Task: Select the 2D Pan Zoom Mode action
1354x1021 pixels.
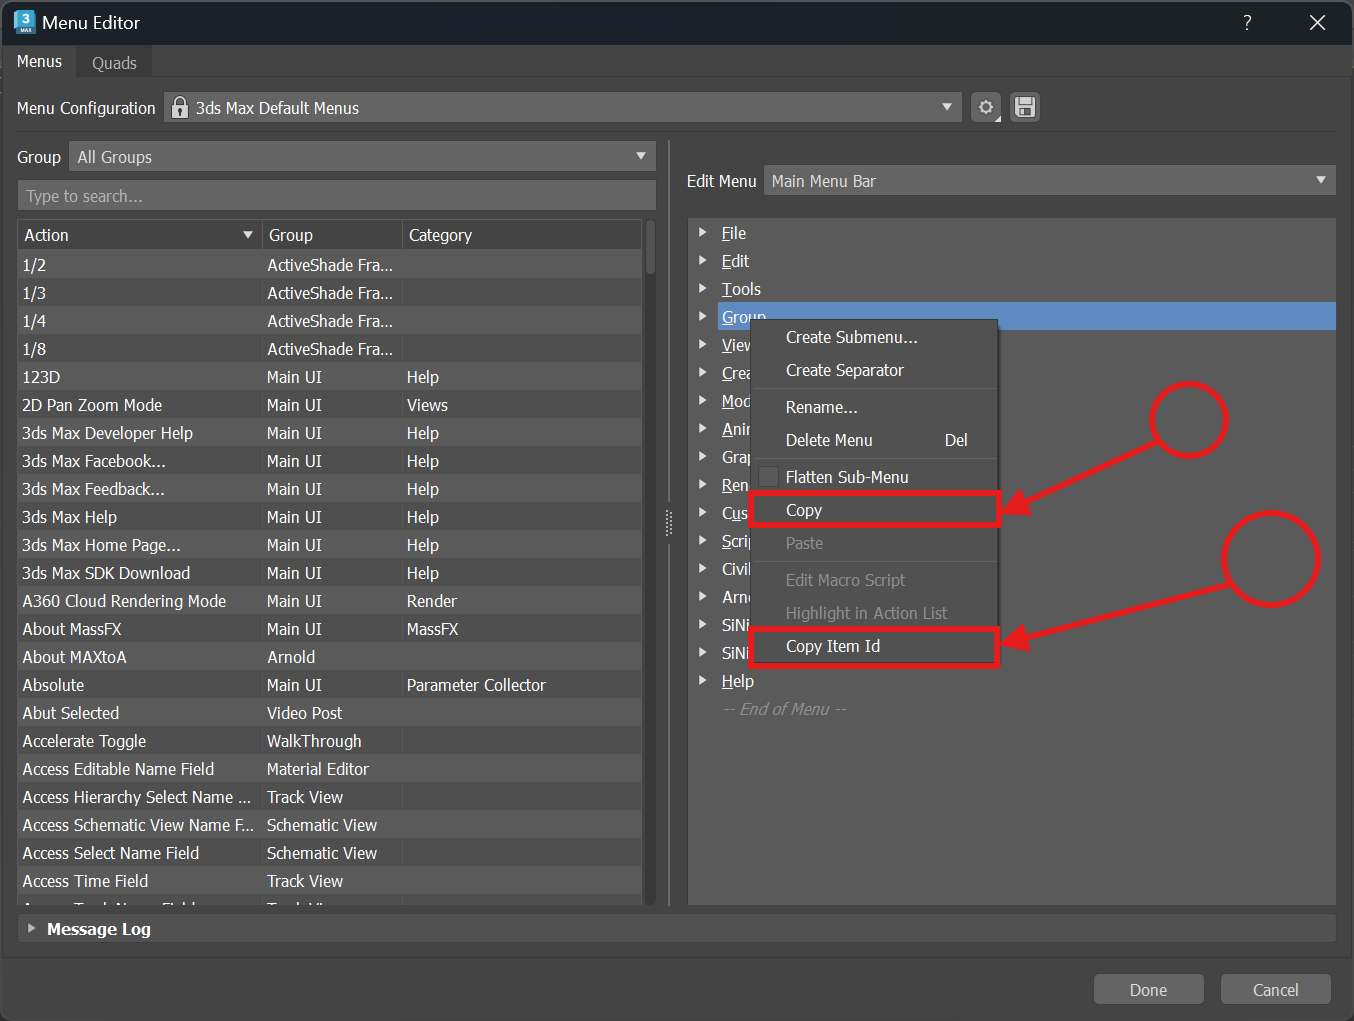Action: (330, 405)
